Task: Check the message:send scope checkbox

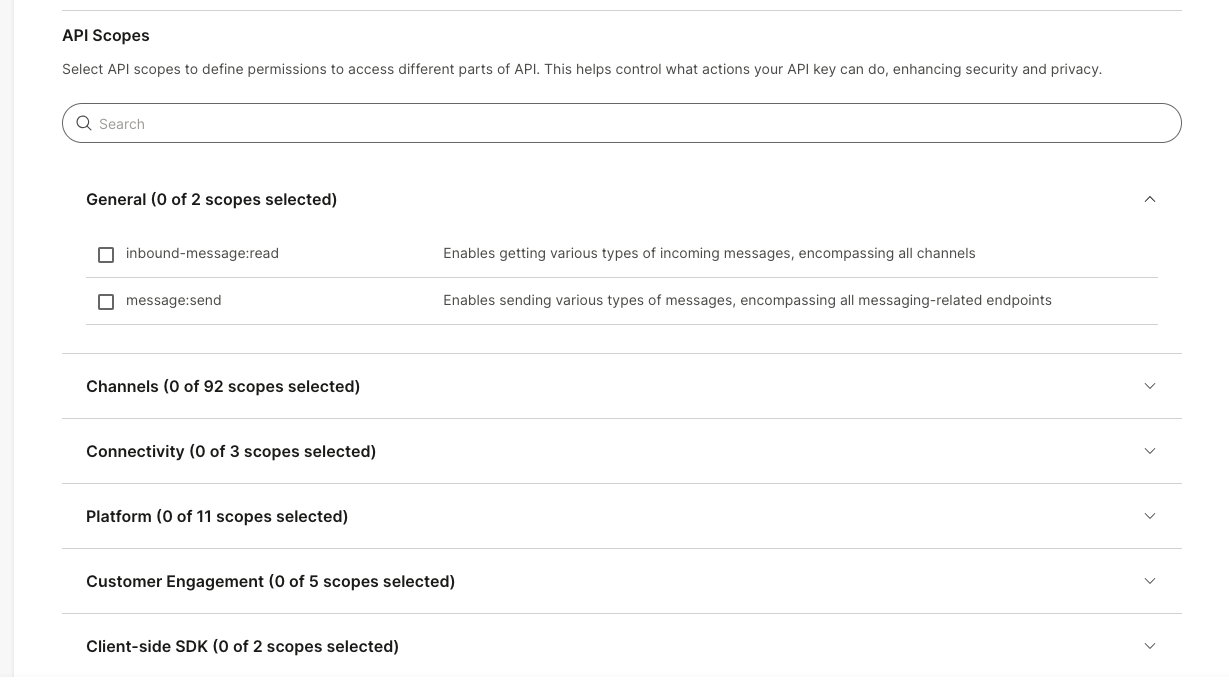Action: click(106, 302)
